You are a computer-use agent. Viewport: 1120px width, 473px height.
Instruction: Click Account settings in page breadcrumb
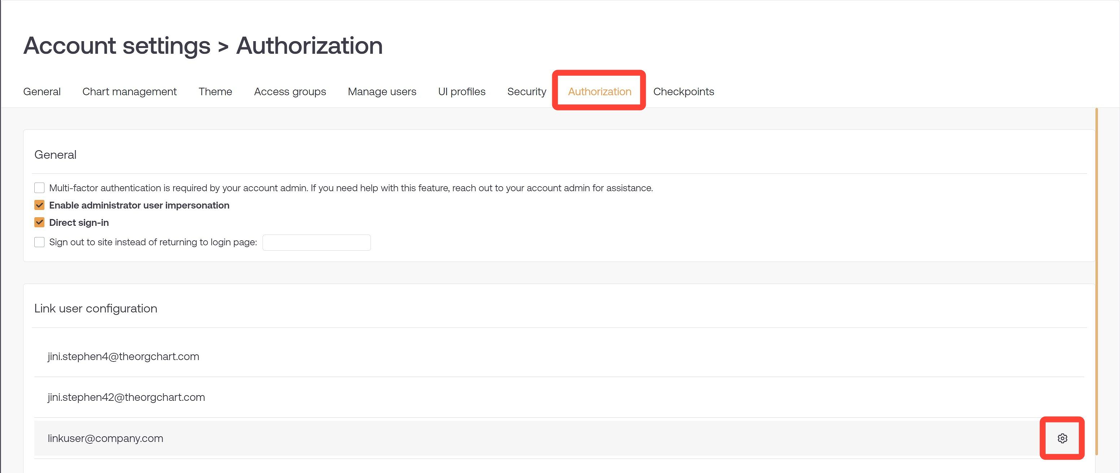116,46
